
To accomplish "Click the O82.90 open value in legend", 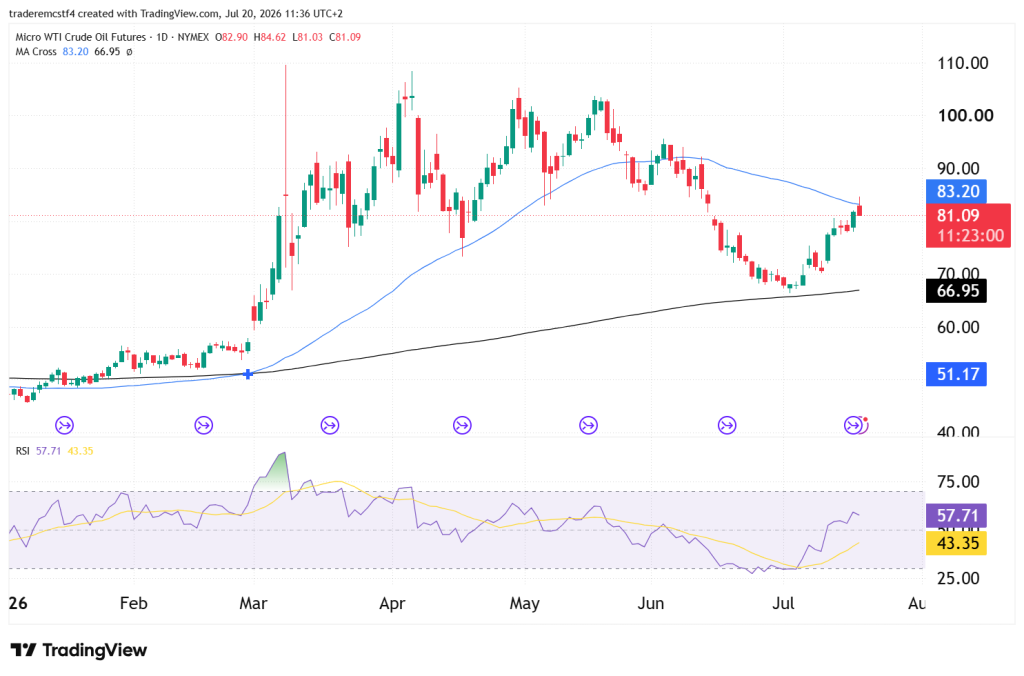I will (x=231, y=37).
